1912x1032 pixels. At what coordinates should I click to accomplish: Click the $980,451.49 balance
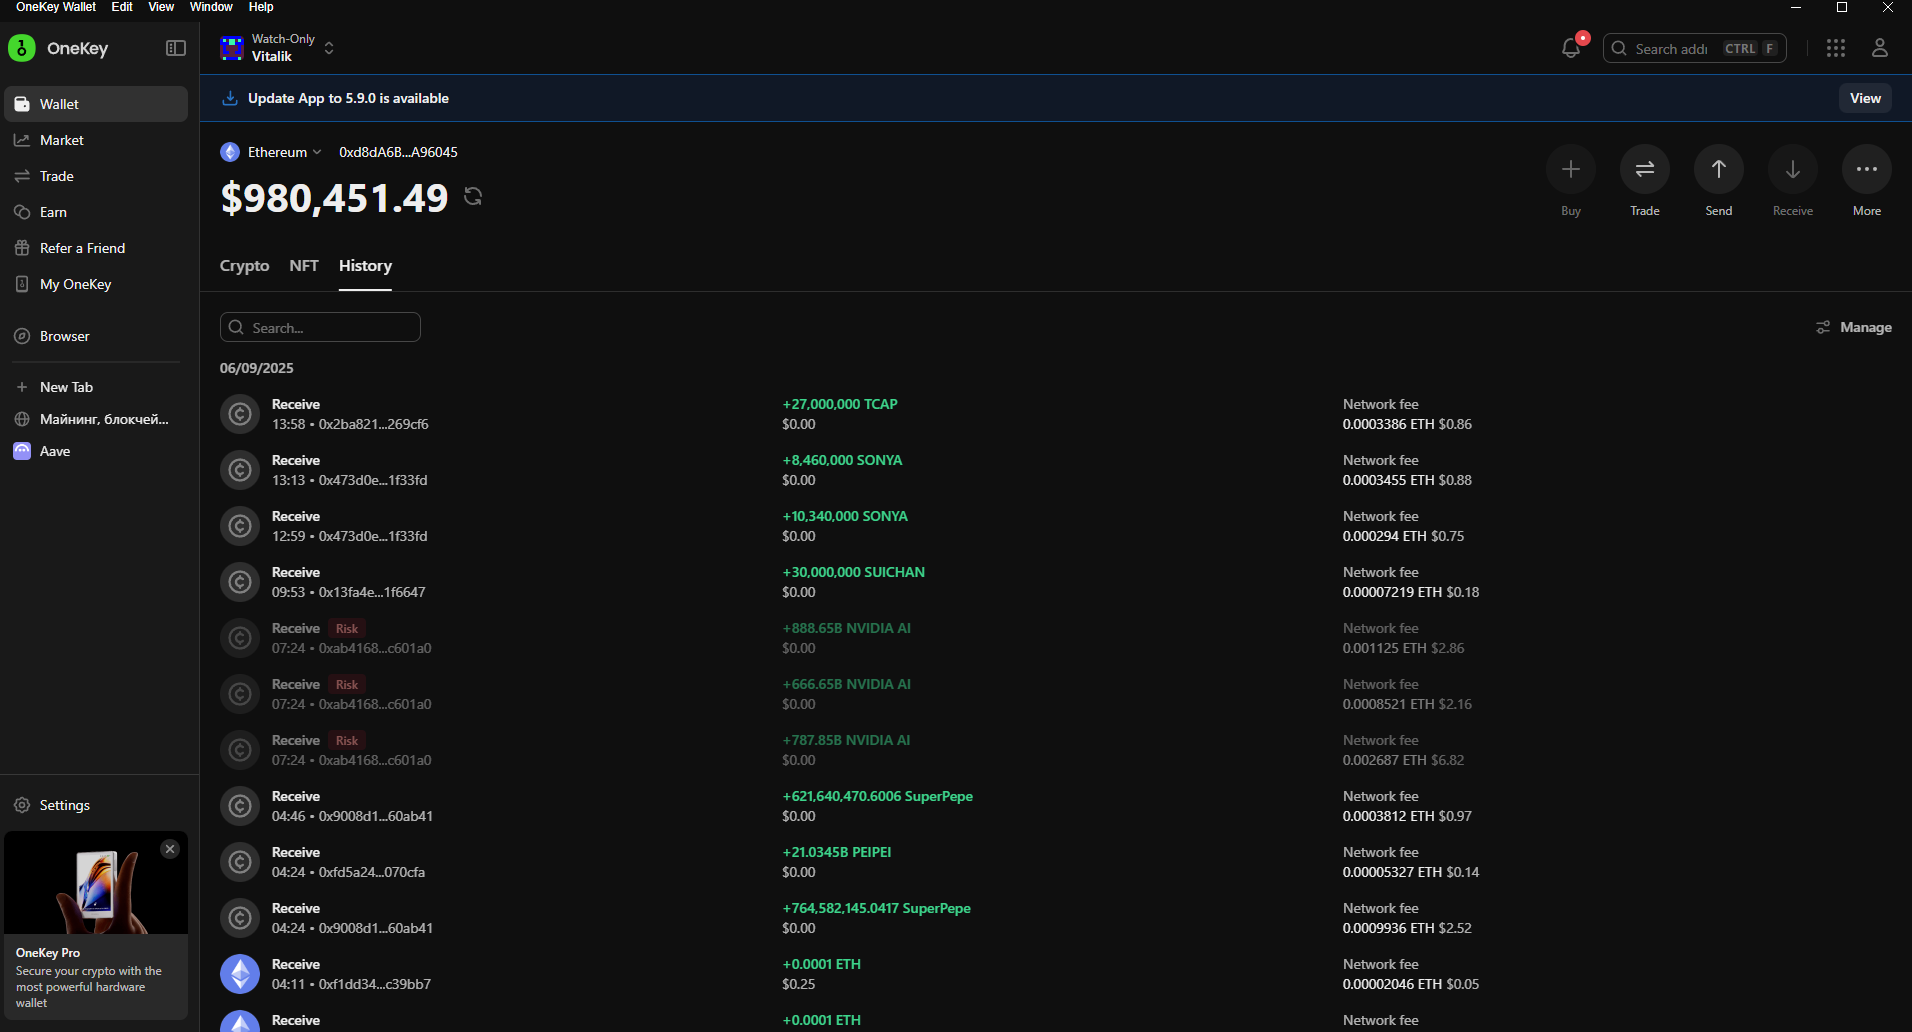(x=334, y=198)
